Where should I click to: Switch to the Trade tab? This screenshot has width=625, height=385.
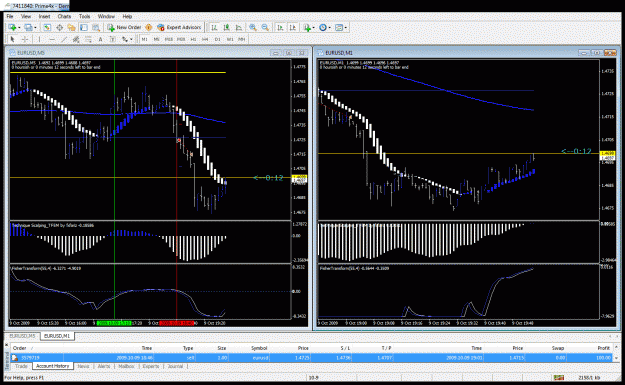click(x=22, y=366)
